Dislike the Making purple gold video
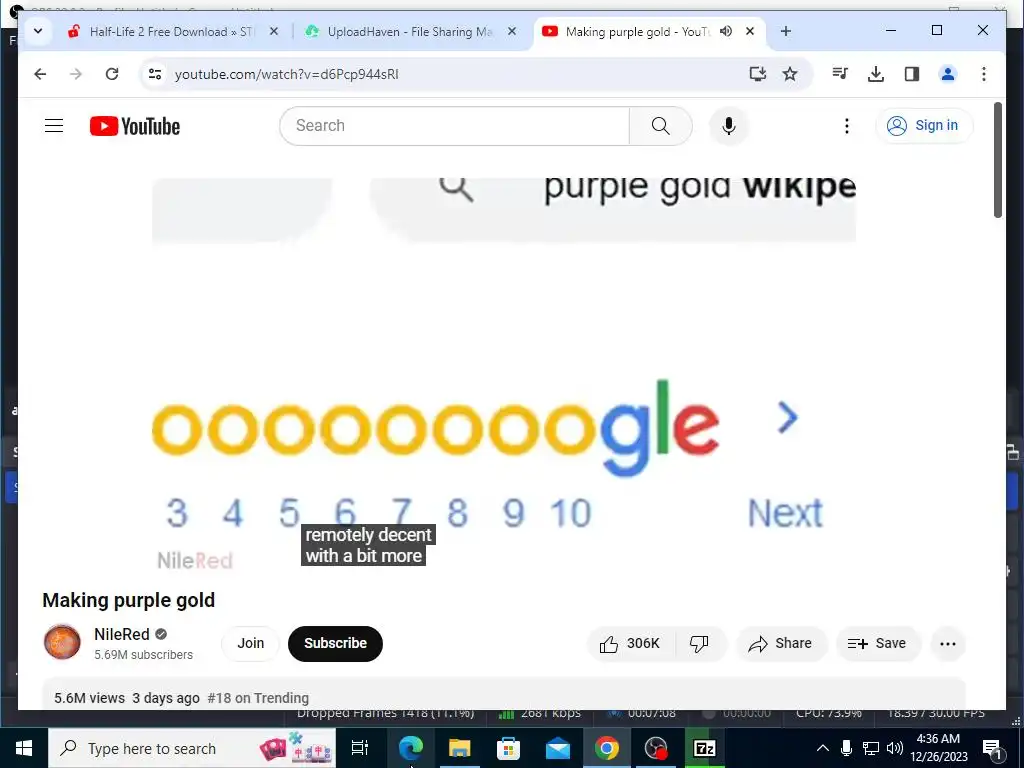The image size is (1024, 768). (700, 644)
